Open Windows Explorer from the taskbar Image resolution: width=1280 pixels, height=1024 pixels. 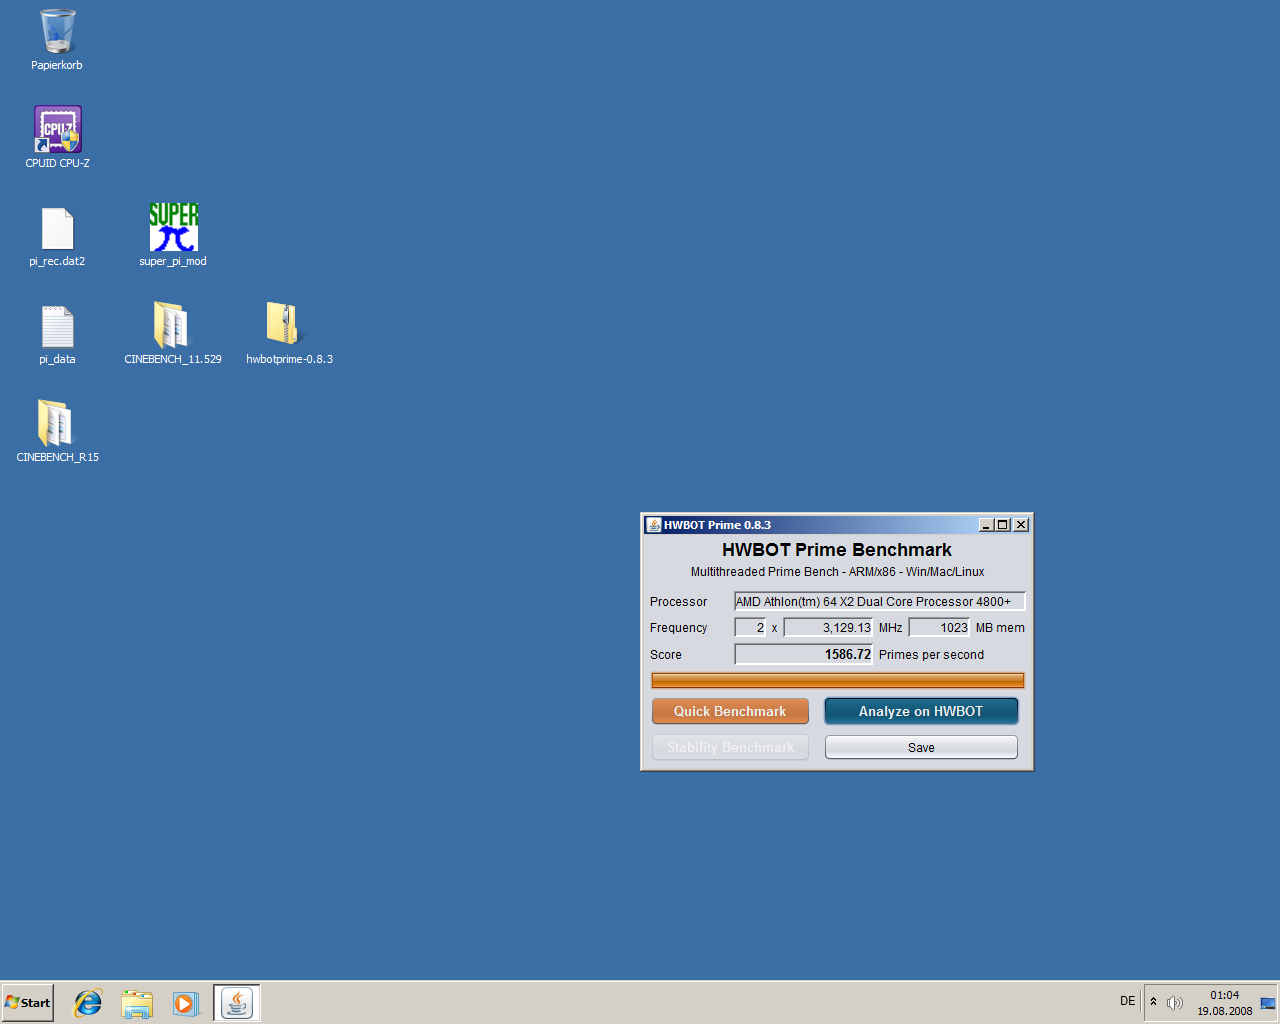click(x=137, y=1003)
